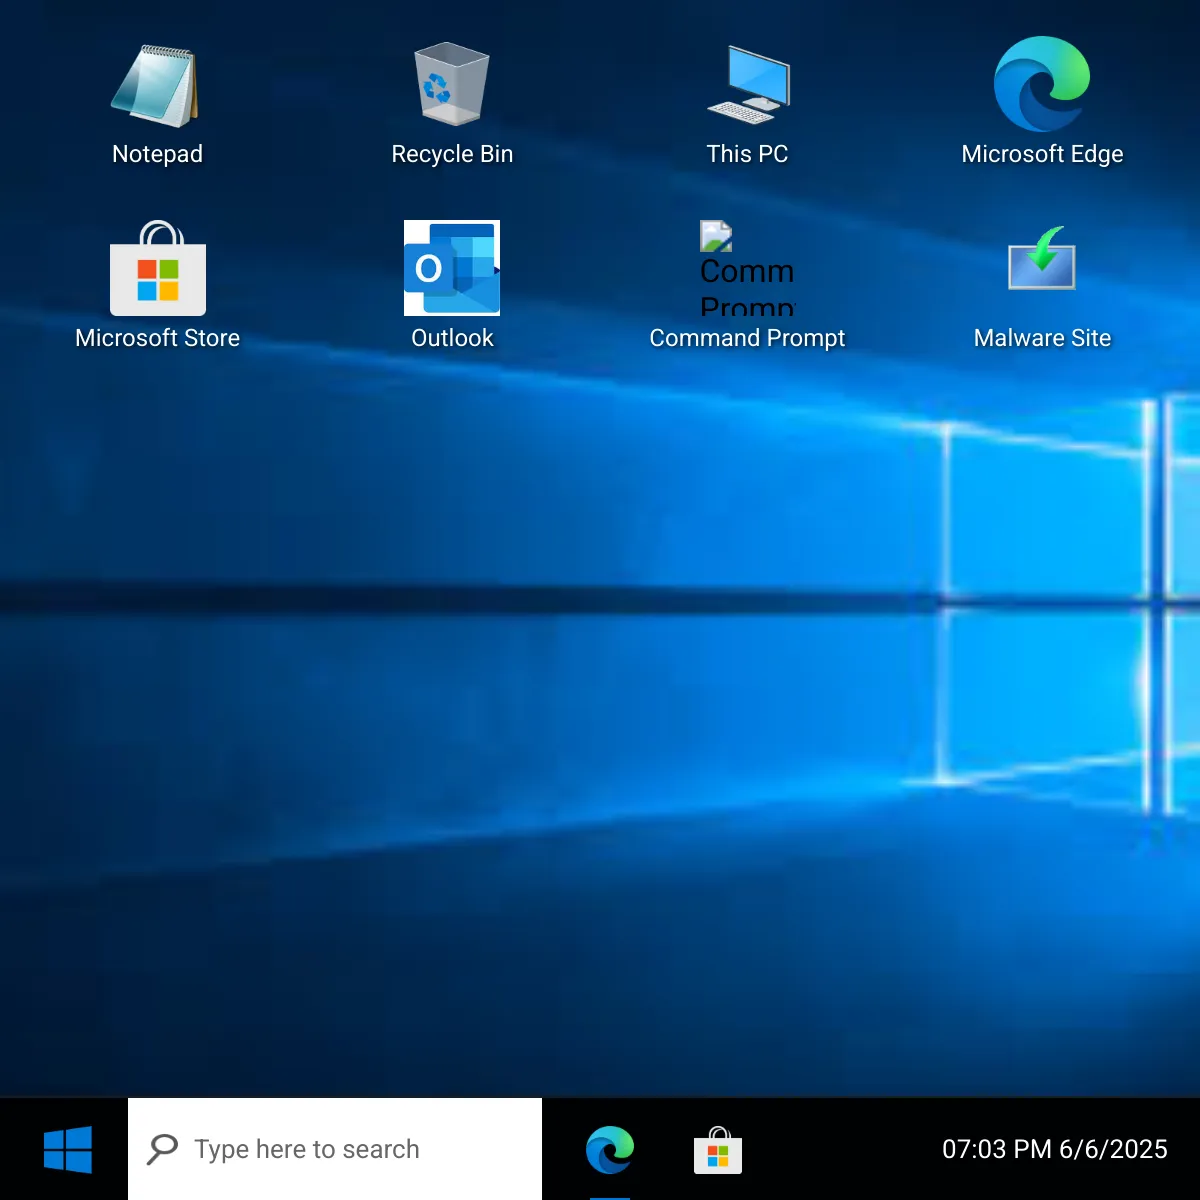This screenshot has height=1200, width=1200.
Task: Select the Outlook desktop icon
Action: [x=452, y=268]
